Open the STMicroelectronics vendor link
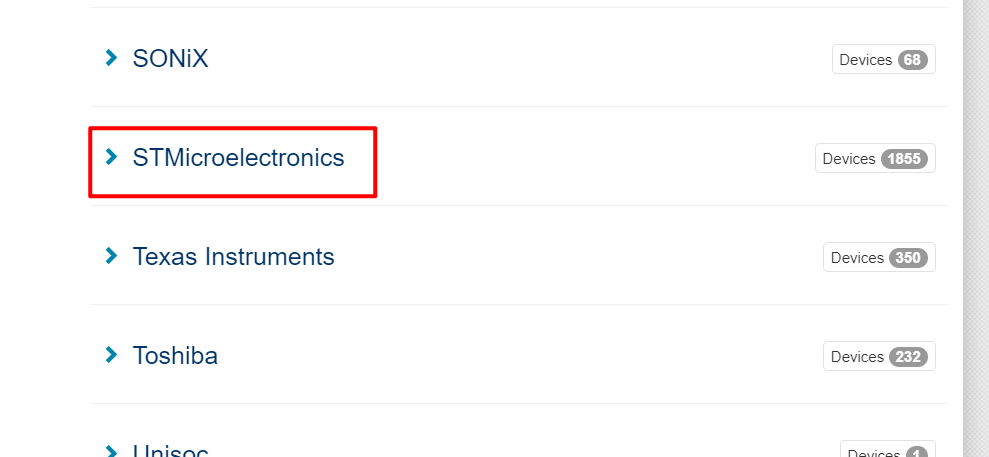This screenshot has width=989, height=457. pos(238,158)
